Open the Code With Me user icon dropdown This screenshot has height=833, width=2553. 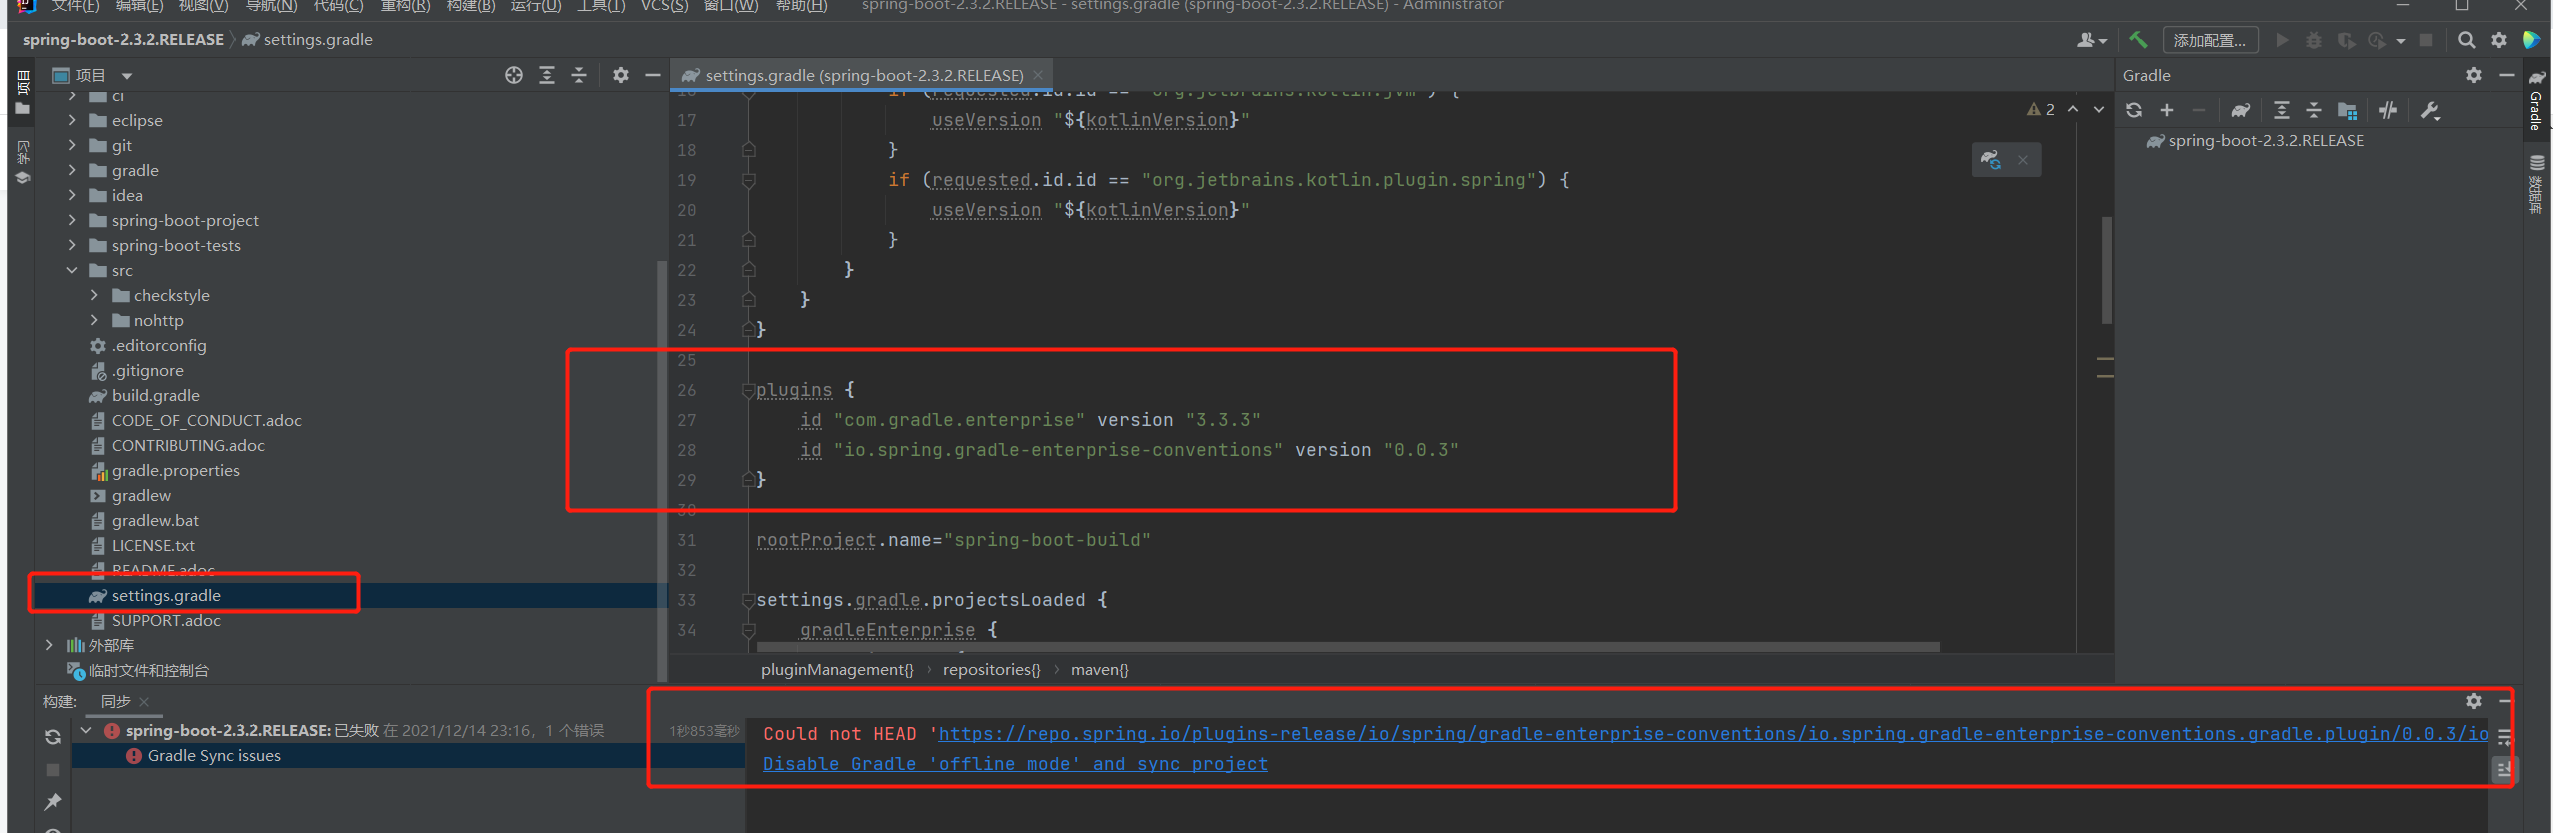[x=2091, y=40]
